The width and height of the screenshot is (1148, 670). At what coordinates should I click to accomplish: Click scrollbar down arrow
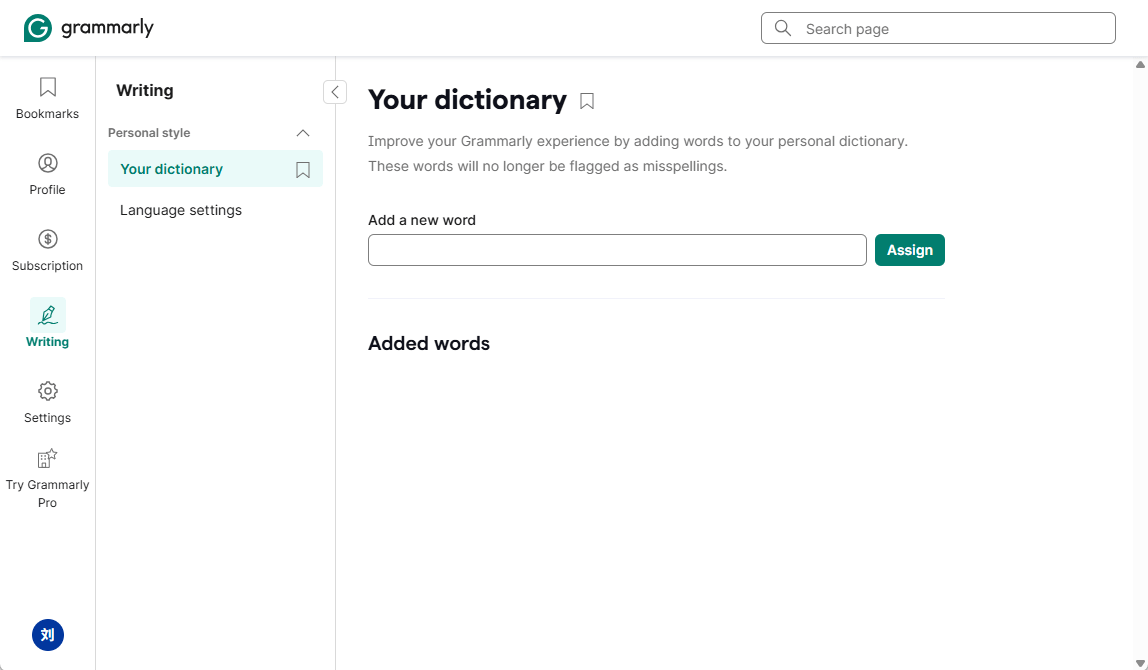tap(1140, 663)
